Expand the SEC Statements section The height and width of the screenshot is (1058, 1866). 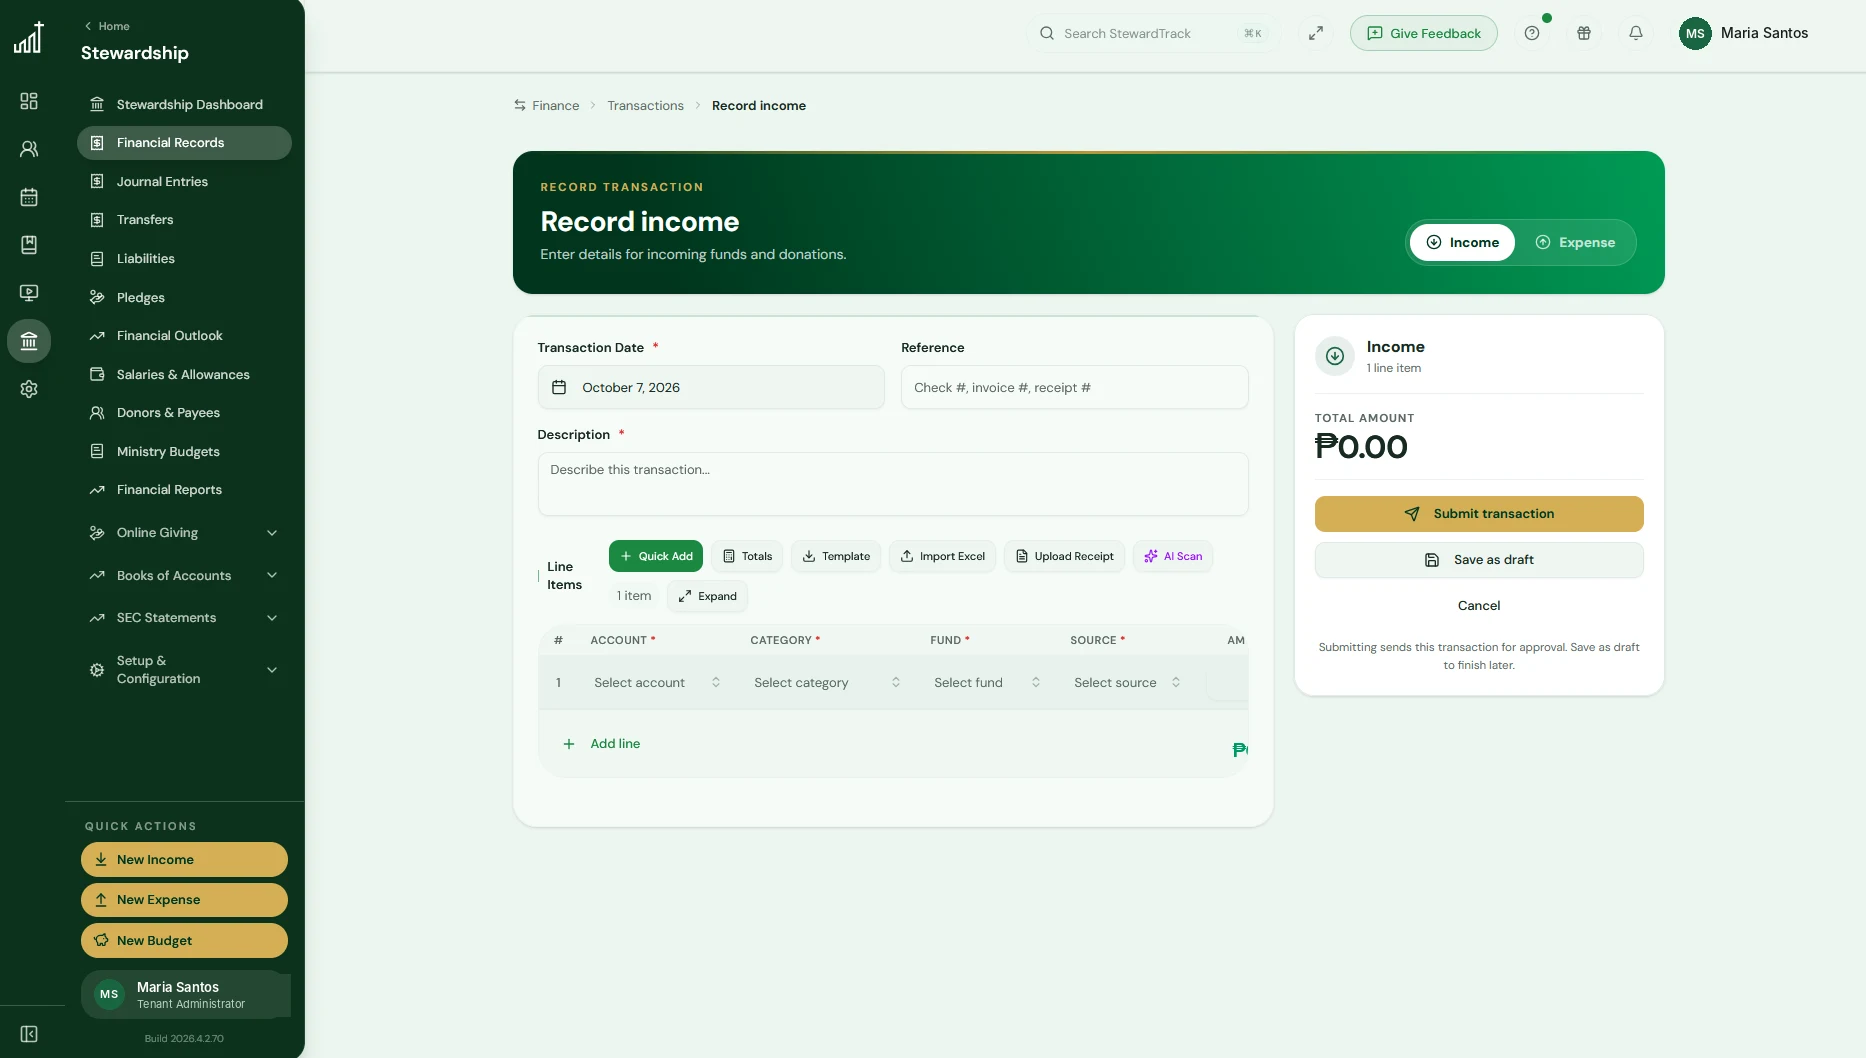(184, 618)
